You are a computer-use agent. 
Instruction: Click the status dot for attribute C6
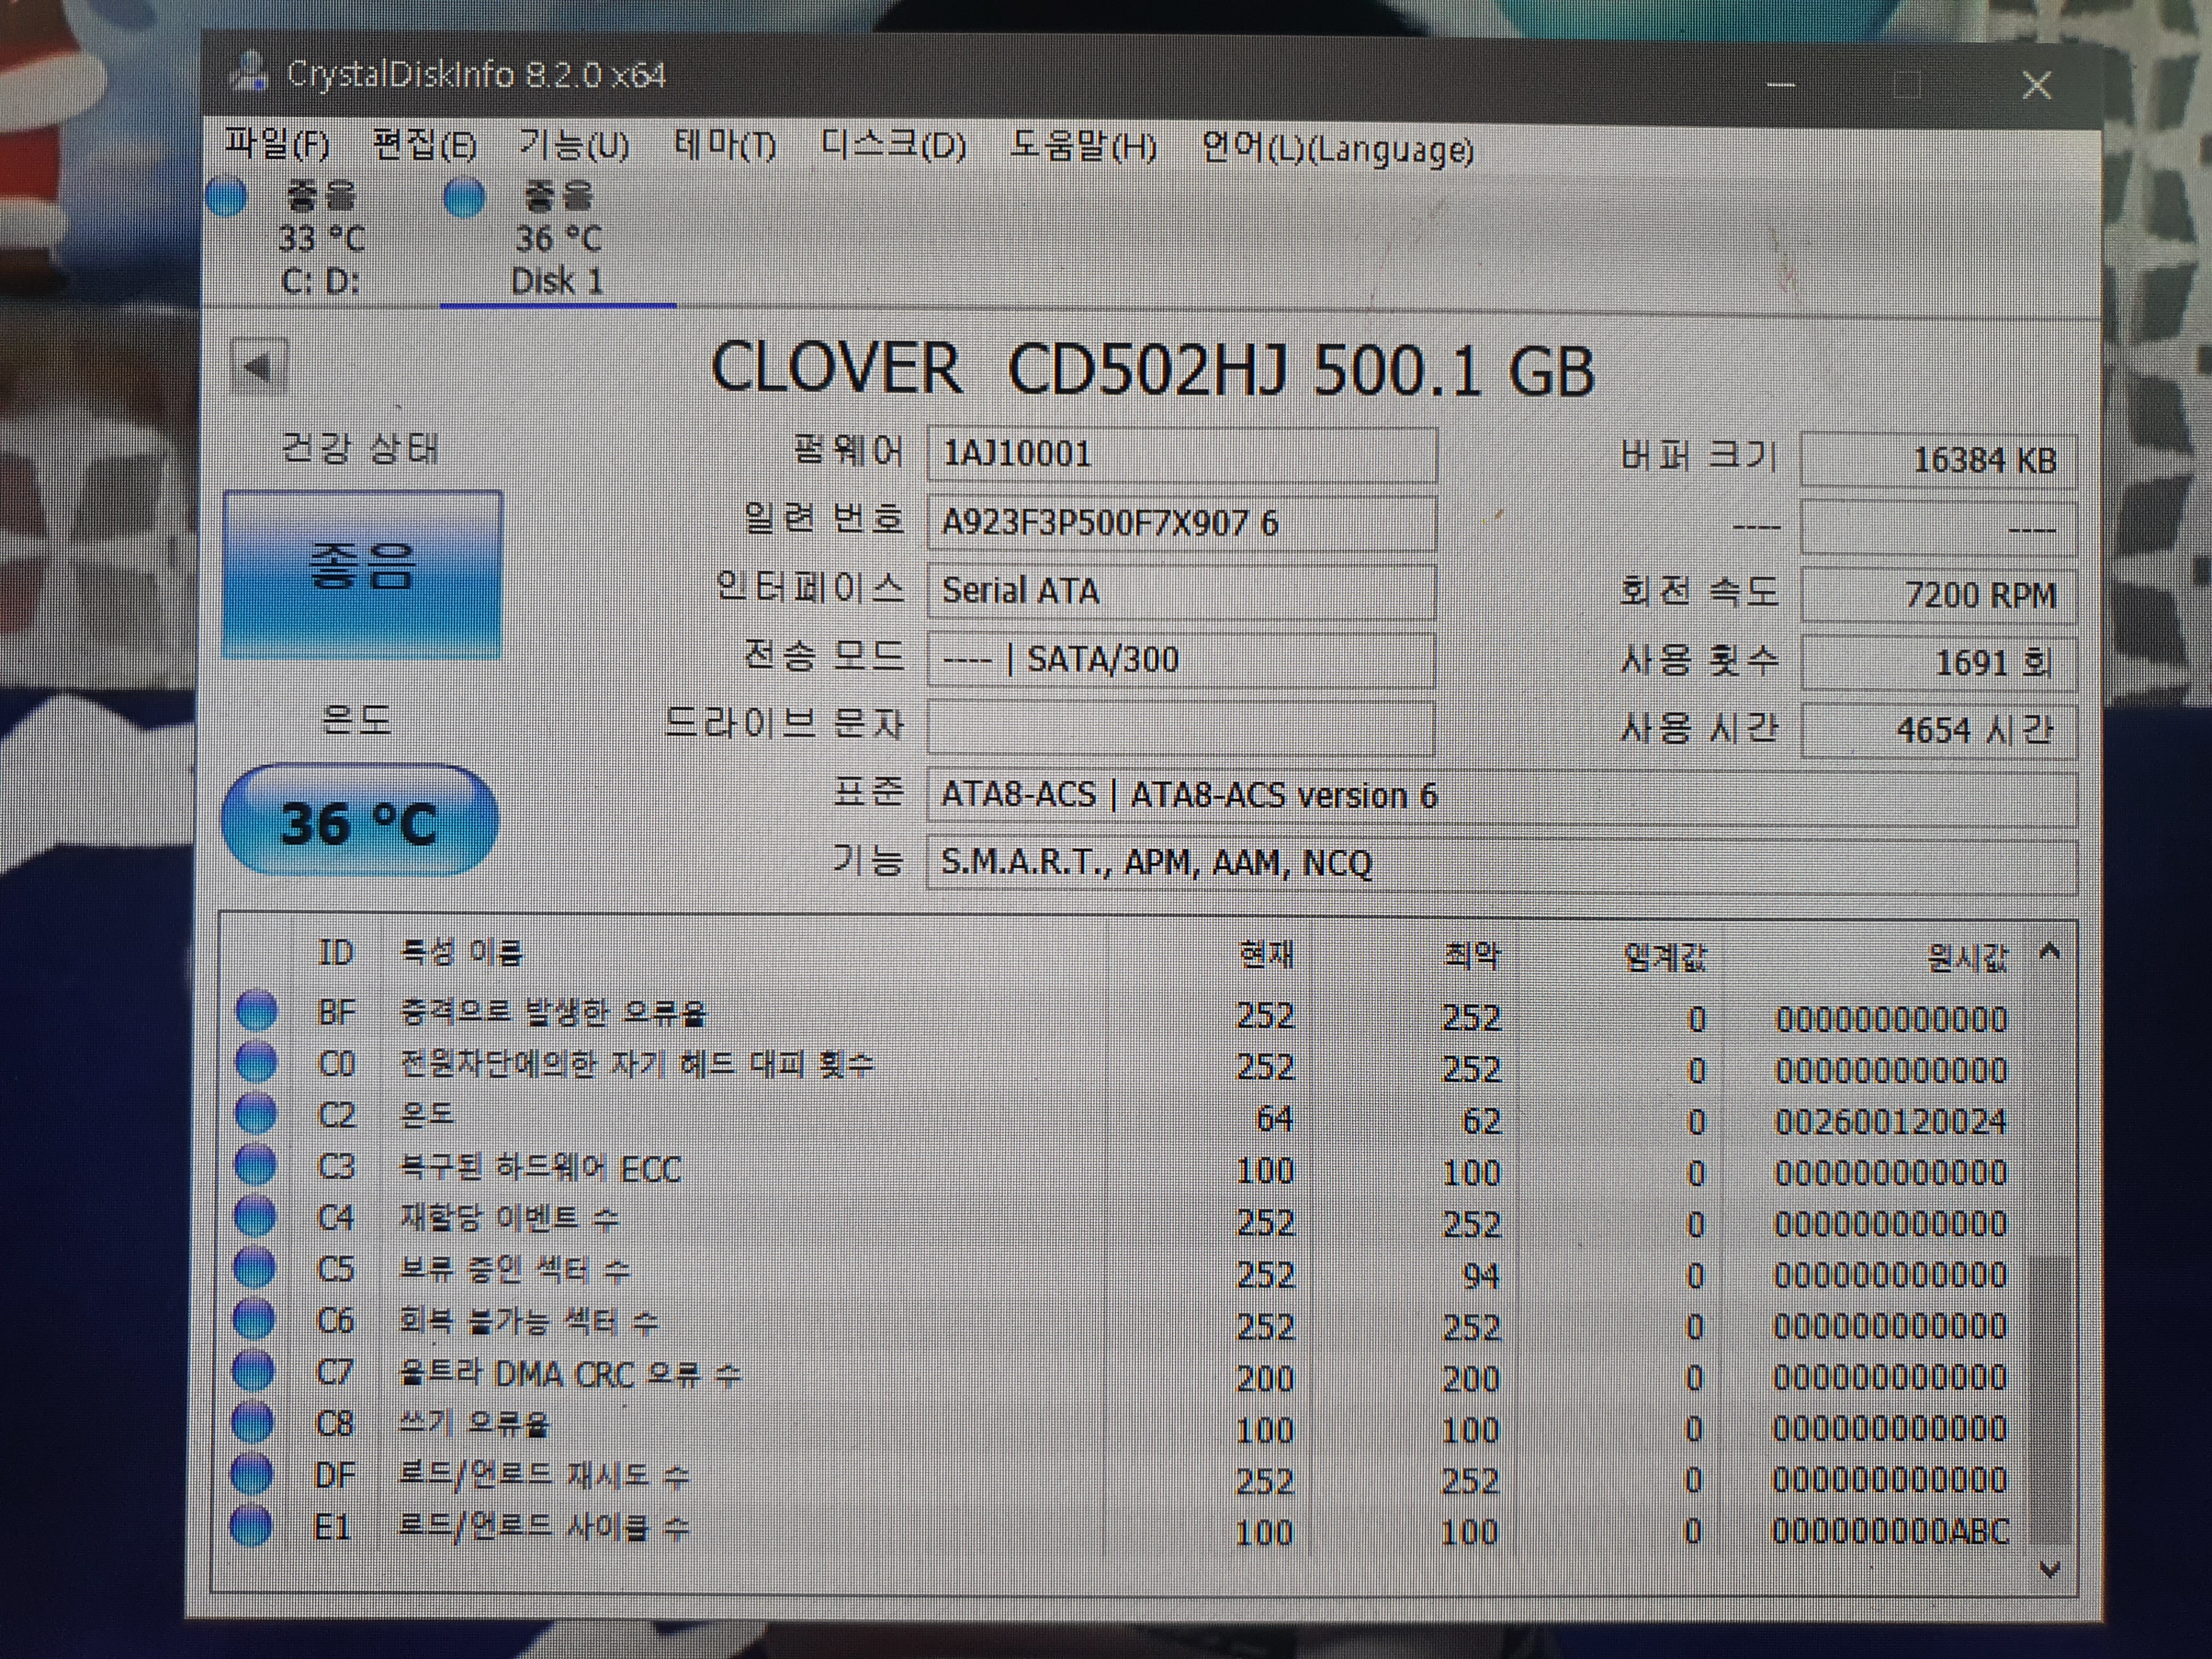(x=253, y=1318)
